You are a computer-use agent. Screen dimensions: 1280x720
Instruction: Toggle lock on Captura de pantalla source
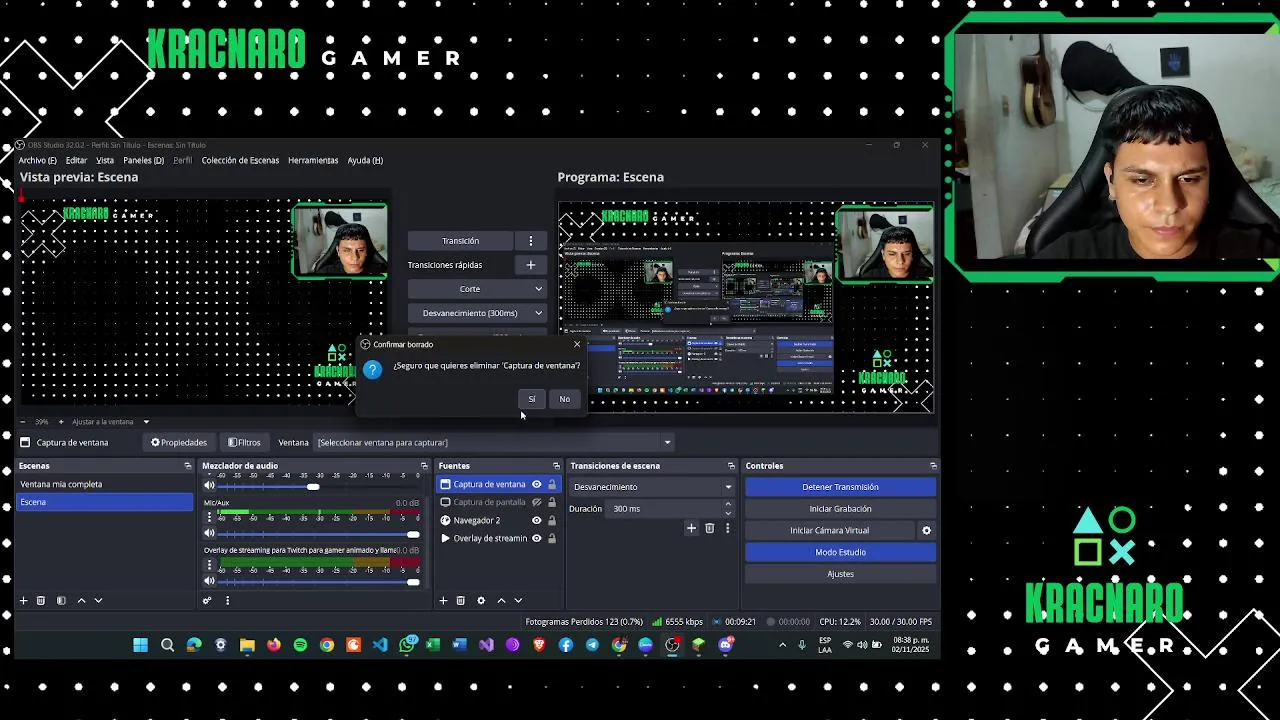[551, 502]
